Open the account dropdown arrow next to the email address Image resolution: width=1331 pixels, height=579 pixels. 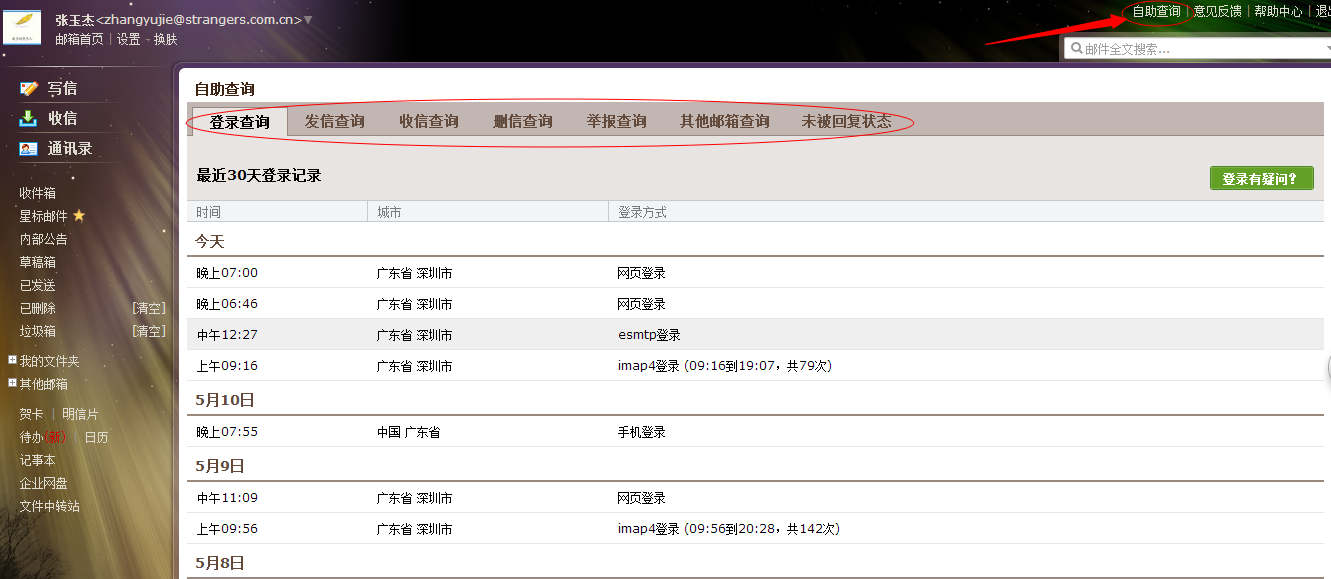(x=308, y=20)
